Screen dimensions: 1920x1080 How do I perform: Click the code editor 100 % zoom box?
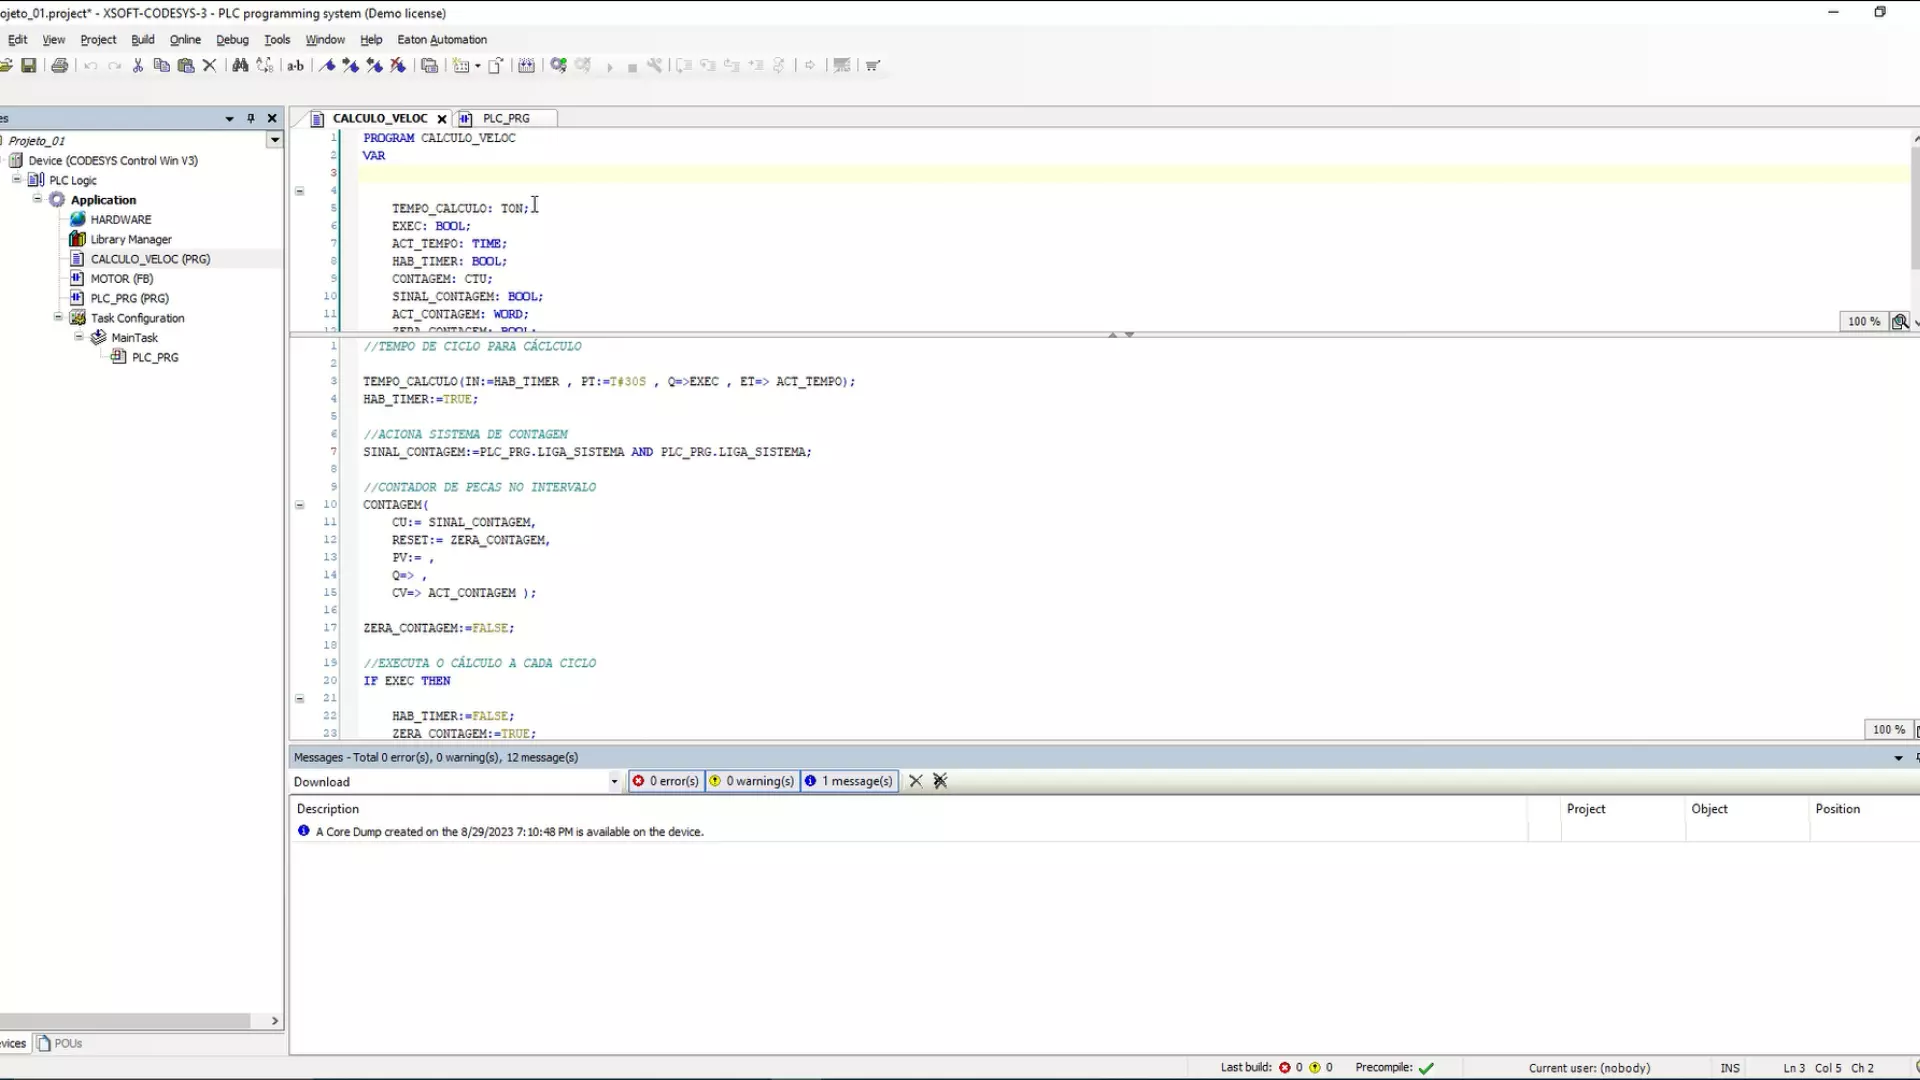[1888, 730]
